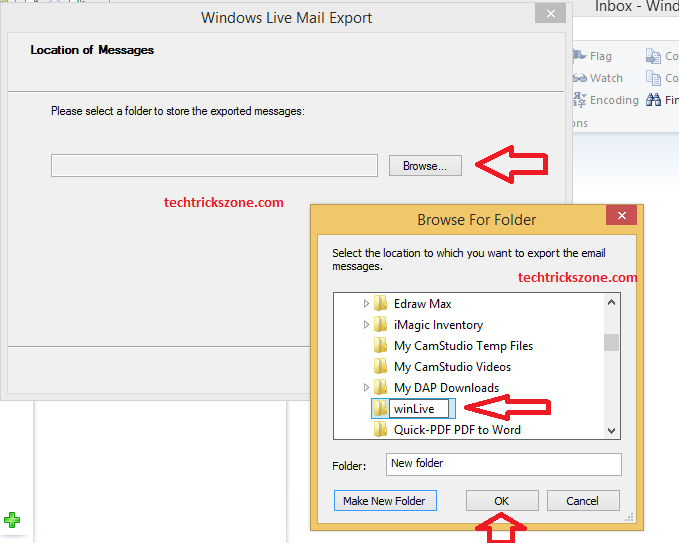
Task: Click the winLive folder name edit box
Action: (x=419, y=409)
